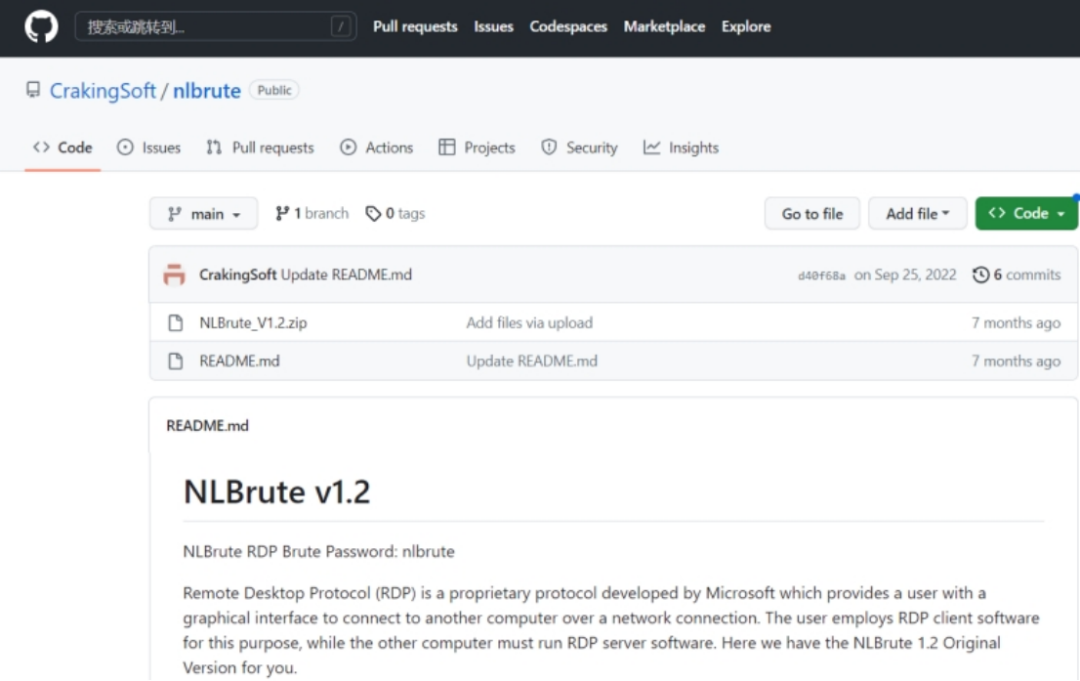Click the CrakingSoft commit author avatar

[x=174, y=274]
